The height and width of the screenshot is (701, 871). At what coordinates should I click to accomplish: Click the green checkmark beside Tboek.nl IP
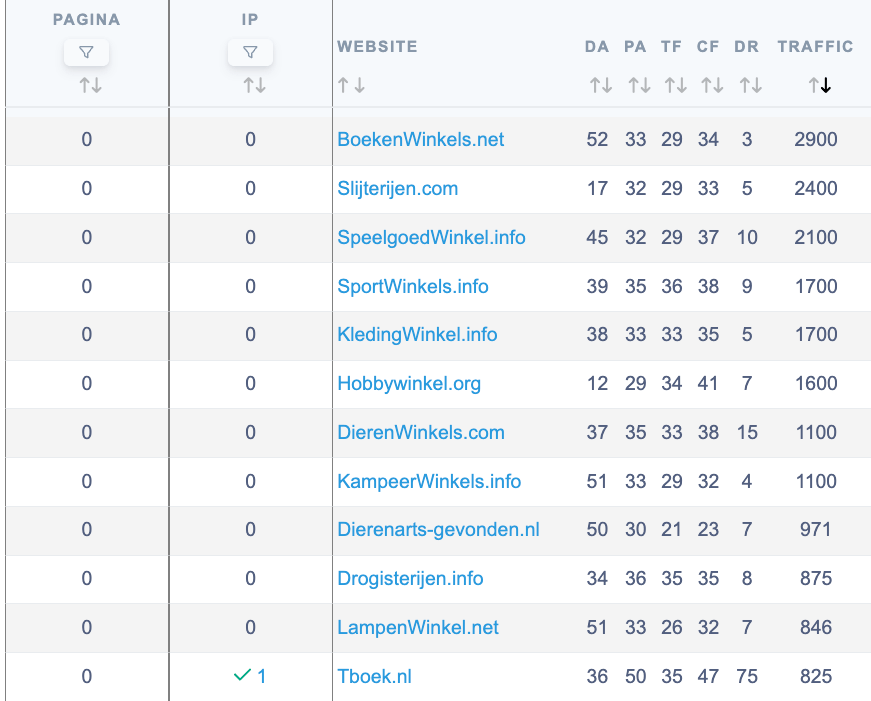pos(241,675)
